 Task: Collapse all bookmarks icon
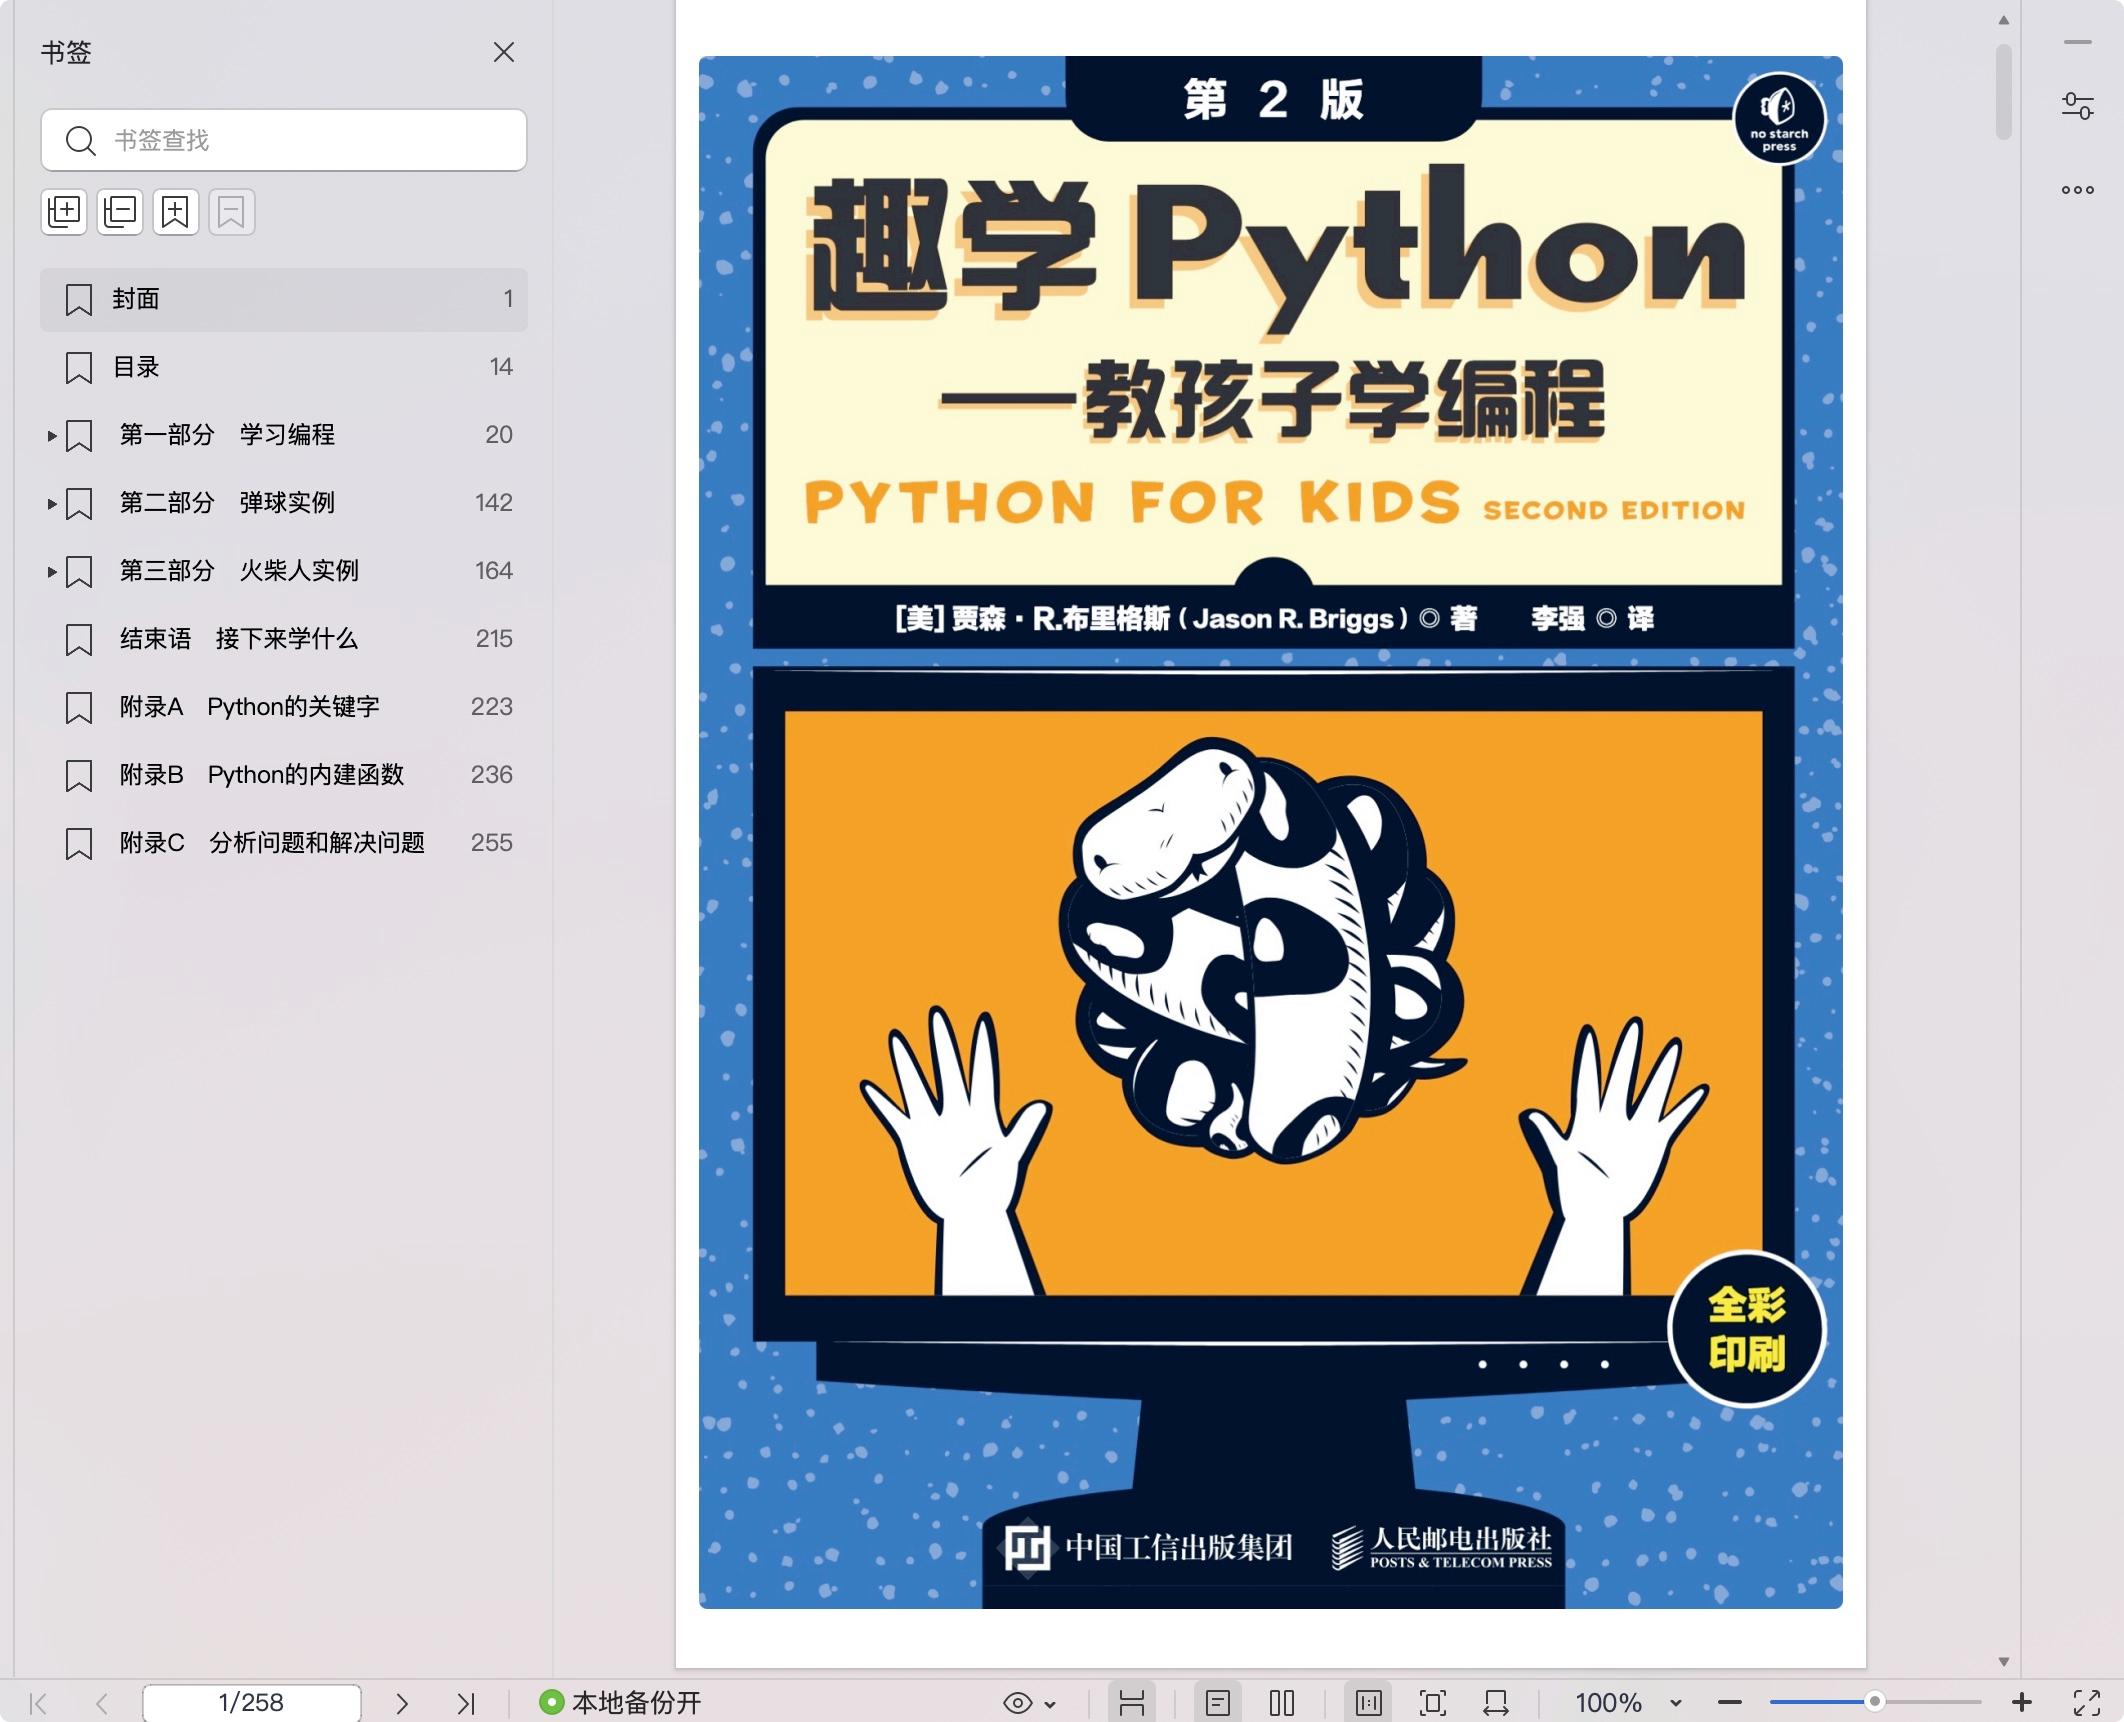tap(120, 212)
